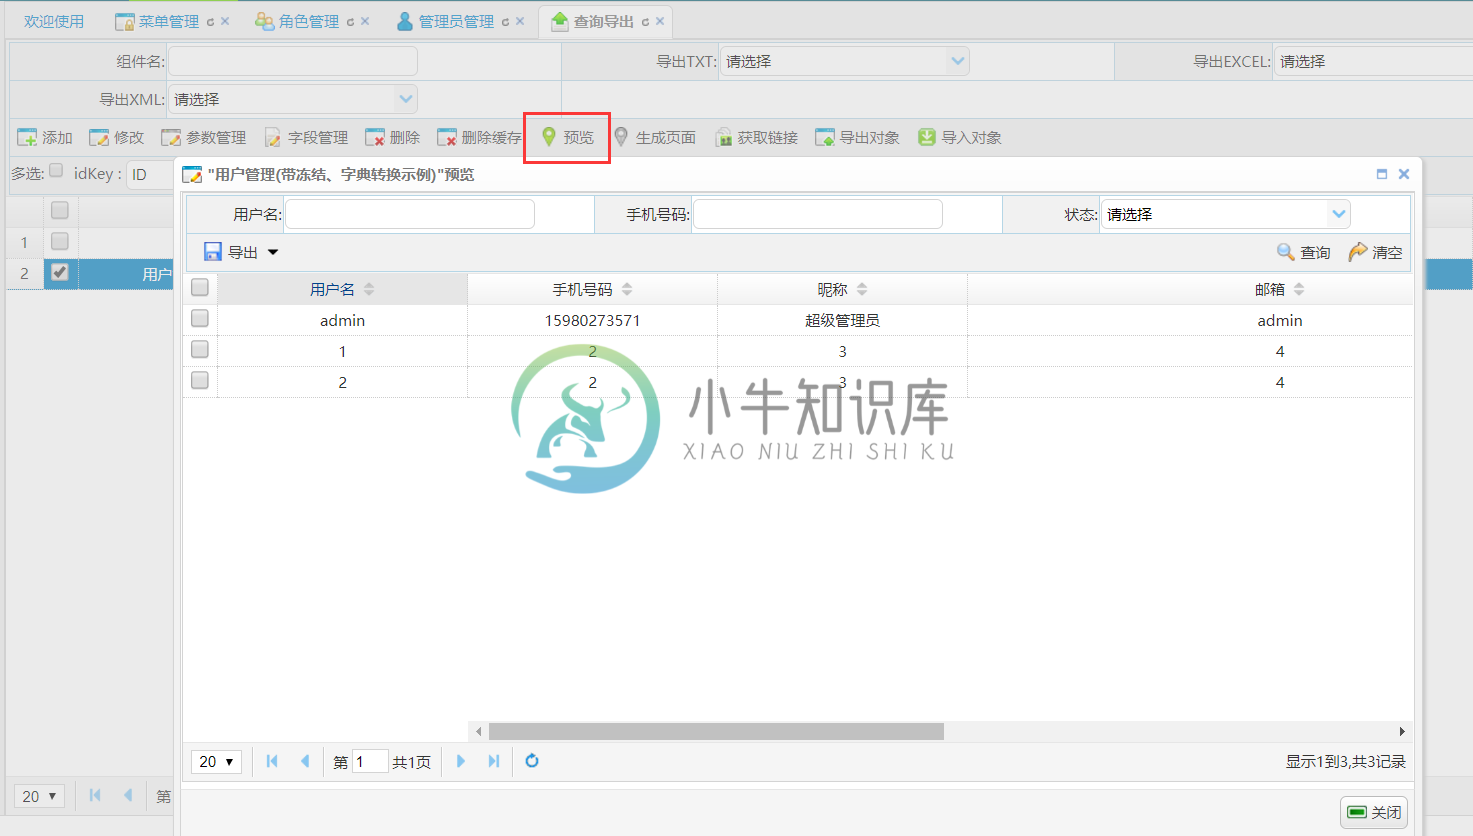
Task: Click the 修改 (edit) toolbar button
Action: click(116, 138)
